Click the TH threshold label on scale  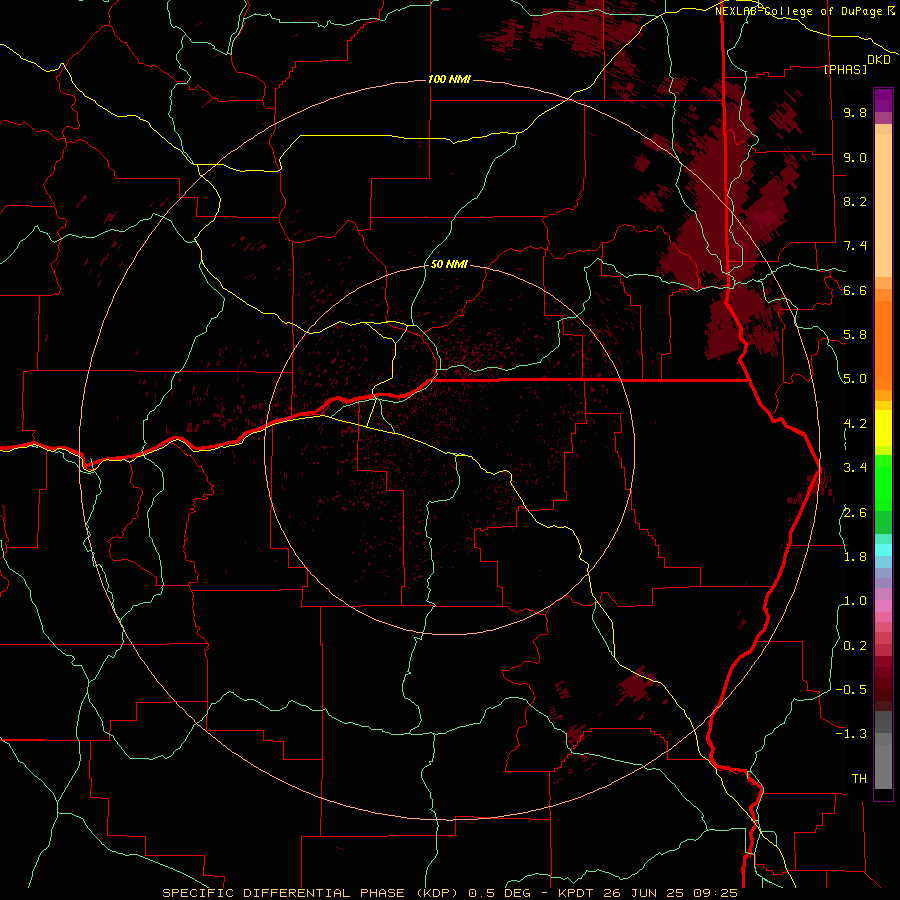(859, 779)
